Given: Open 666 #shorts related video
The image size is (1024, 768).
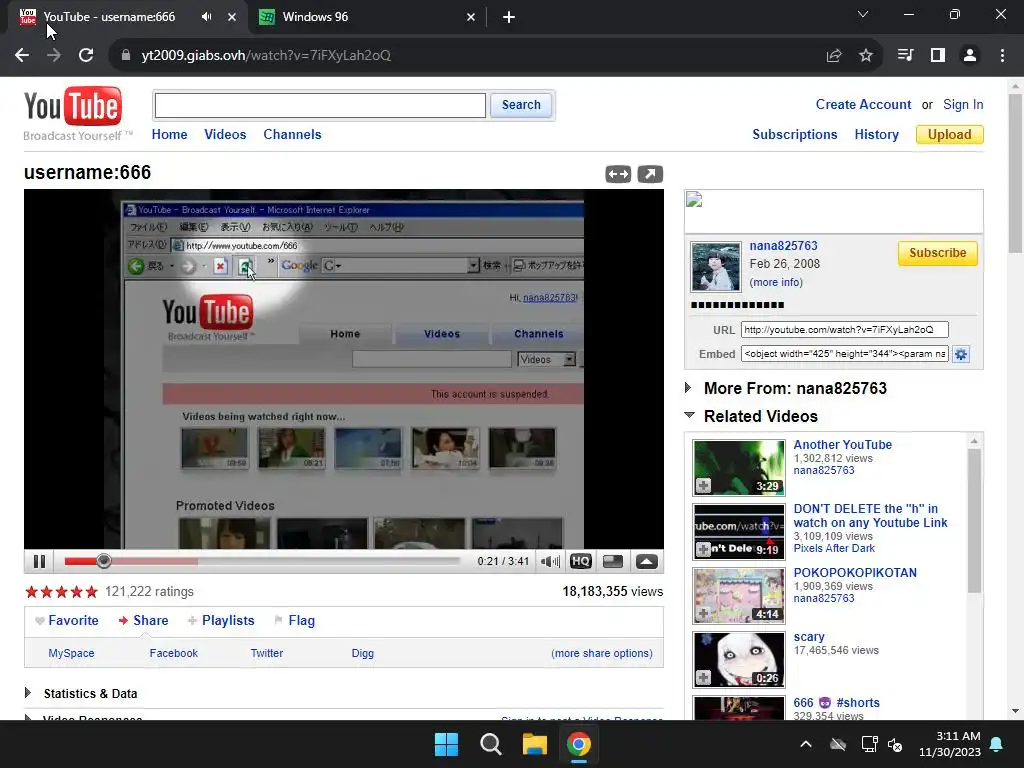Looking at the screenshot, I should [x=836, y=703].
